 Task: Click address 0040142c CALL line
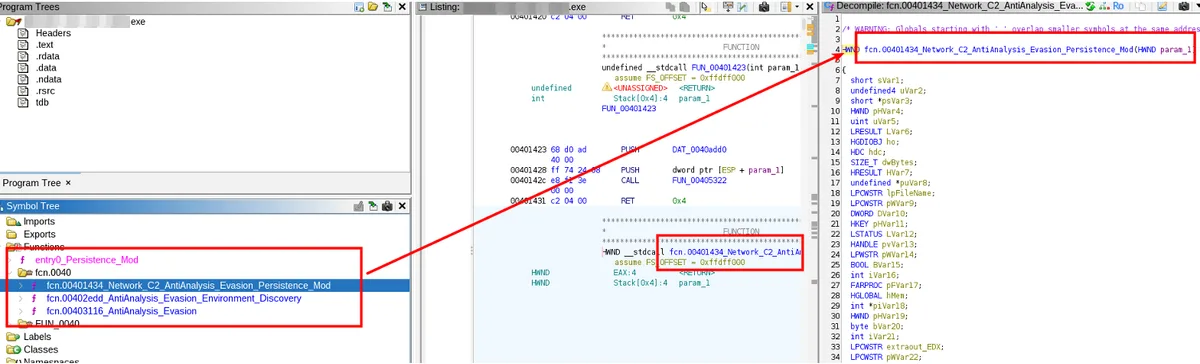(x=527, y=180)
